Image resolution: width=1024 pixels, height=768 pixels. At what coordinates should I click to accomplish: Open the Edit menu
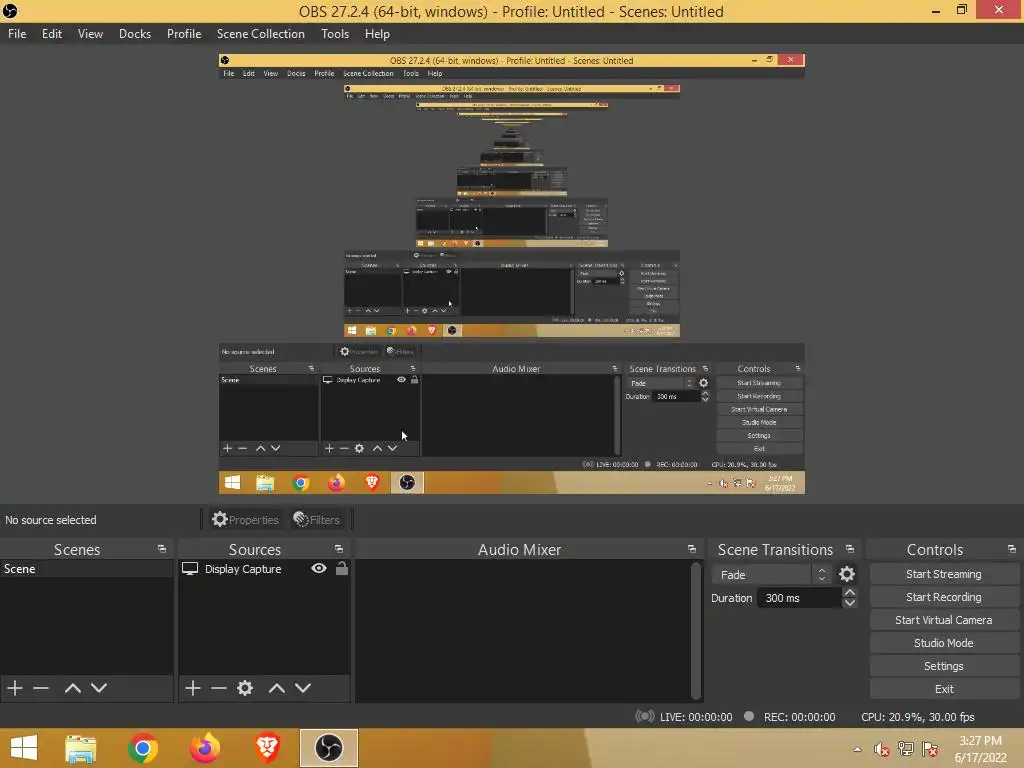(52, 34)
